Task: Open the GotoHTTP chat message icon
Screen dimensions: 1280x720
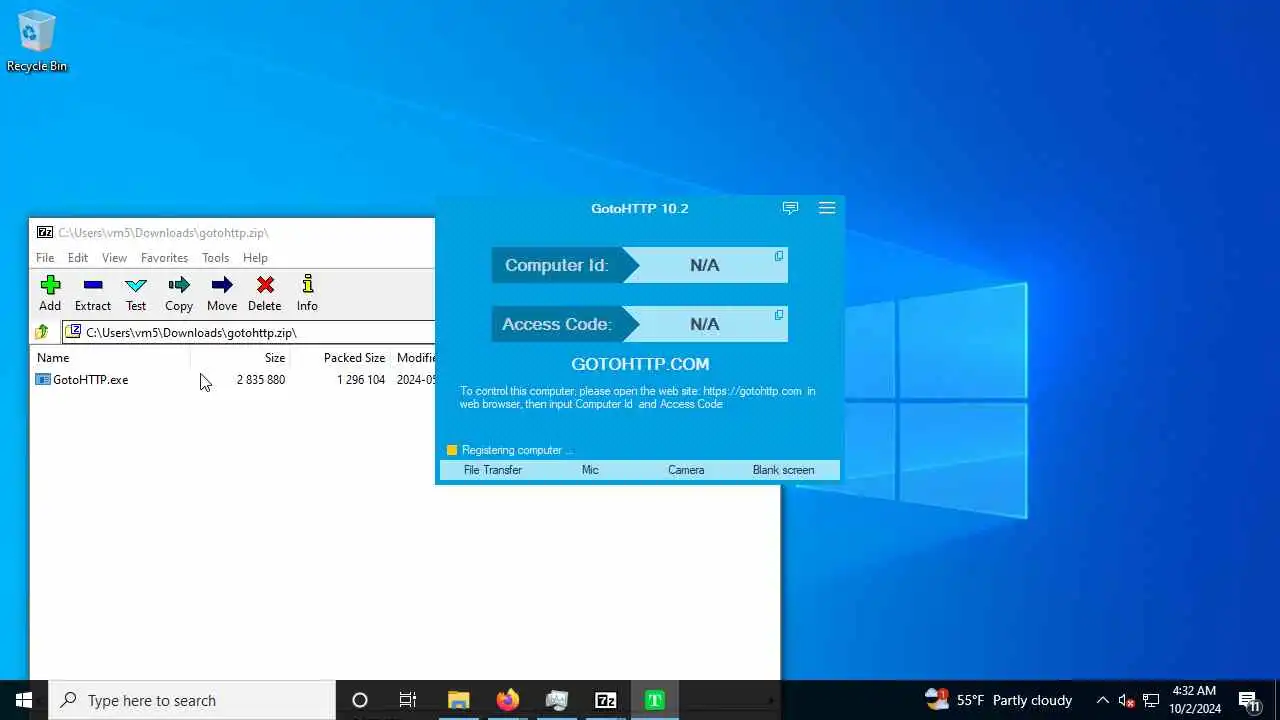Action: (790, 208)
